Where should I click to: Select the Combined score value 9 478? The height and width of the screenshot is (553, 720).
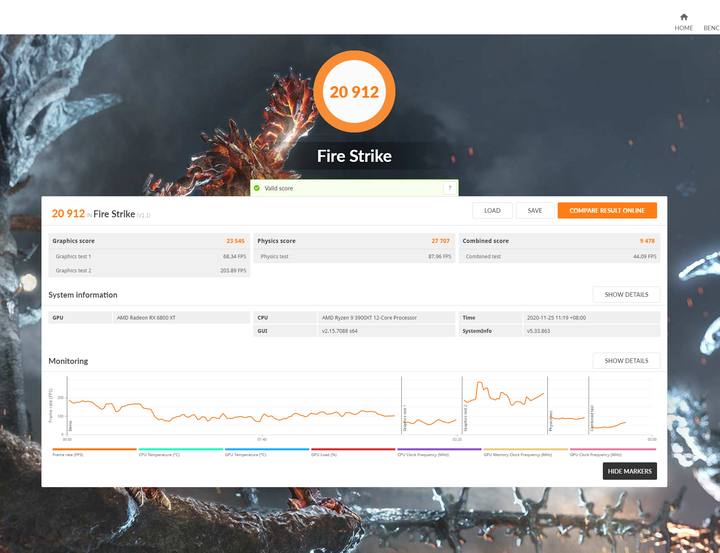click(x=647, y=241)
